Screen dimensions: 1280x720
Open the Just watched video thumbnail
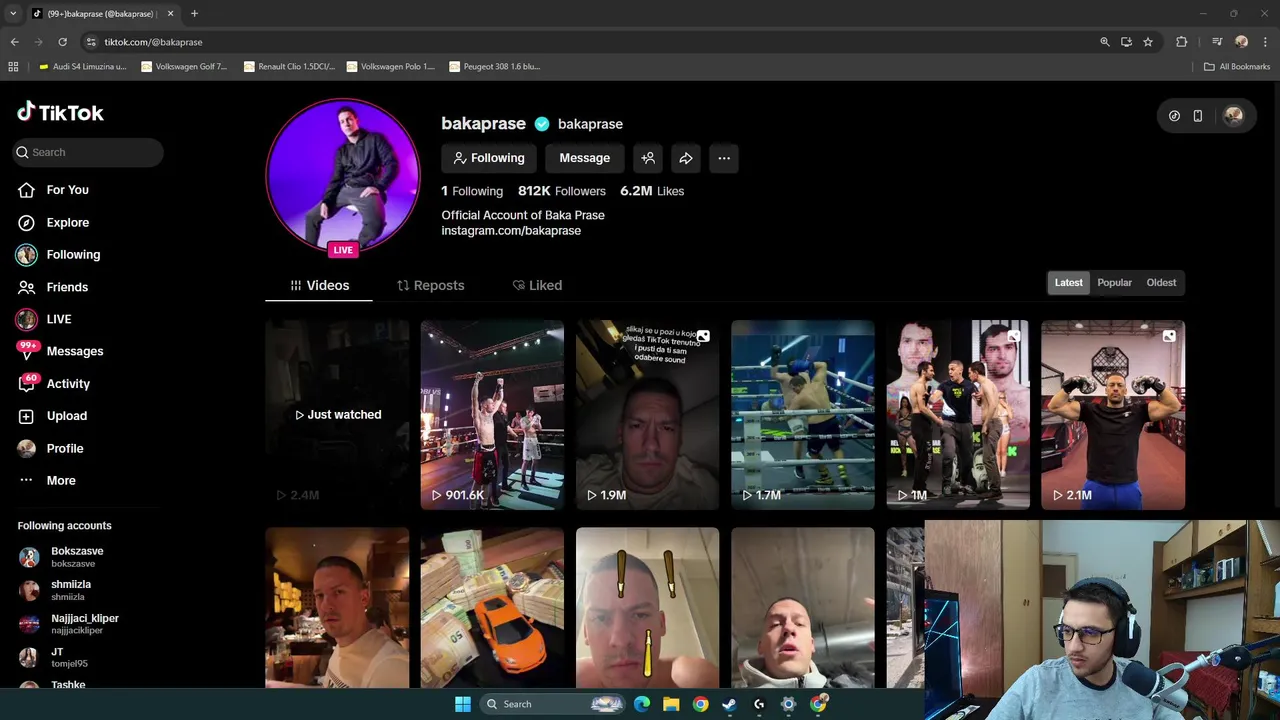[337, 415]
